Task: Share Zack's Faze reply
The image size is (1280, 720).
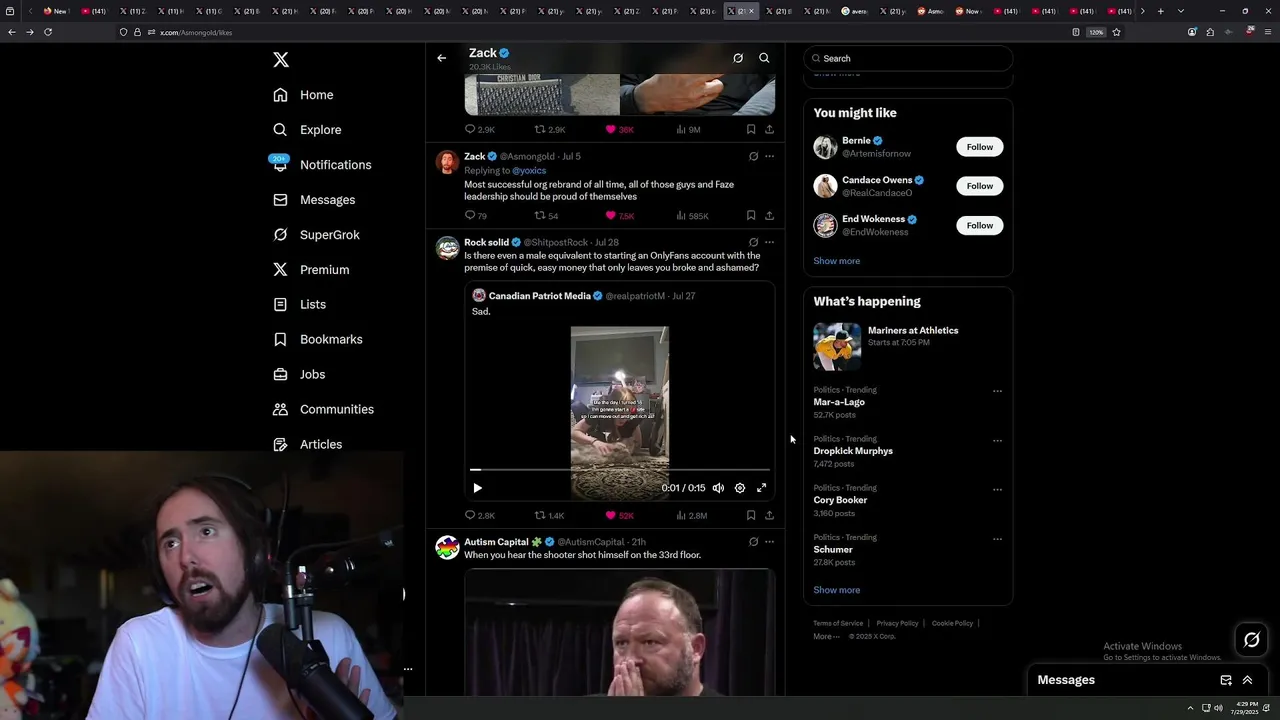Action: 769,215
